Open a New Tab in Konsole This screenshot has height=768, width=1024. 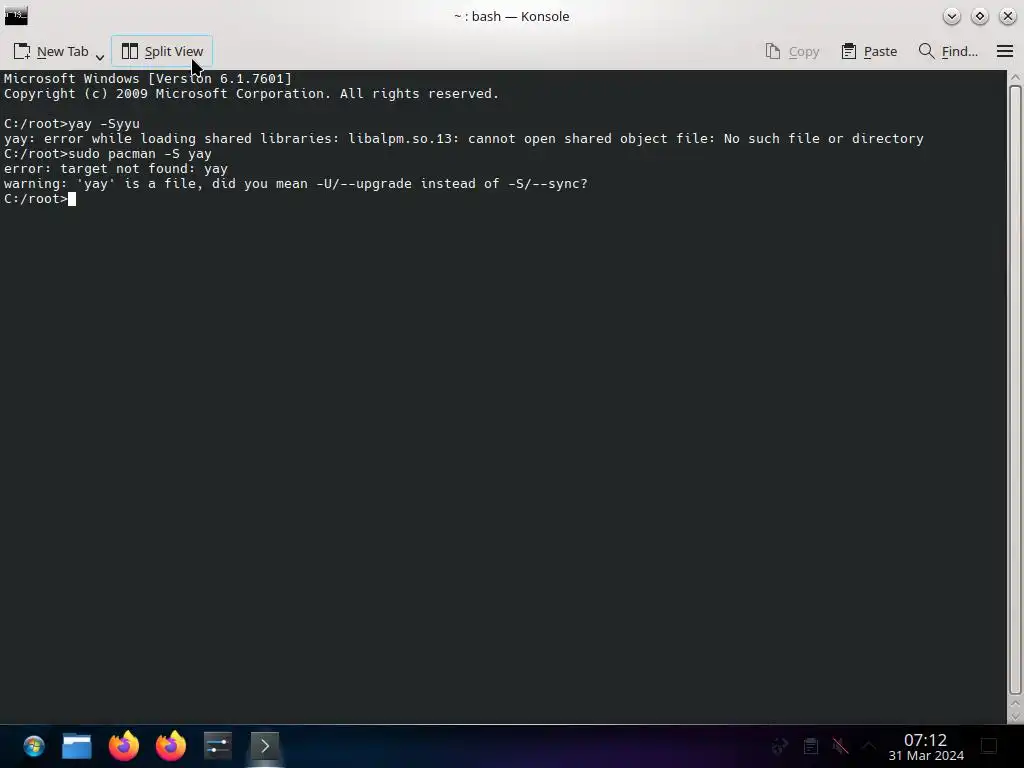coord(50,52)
